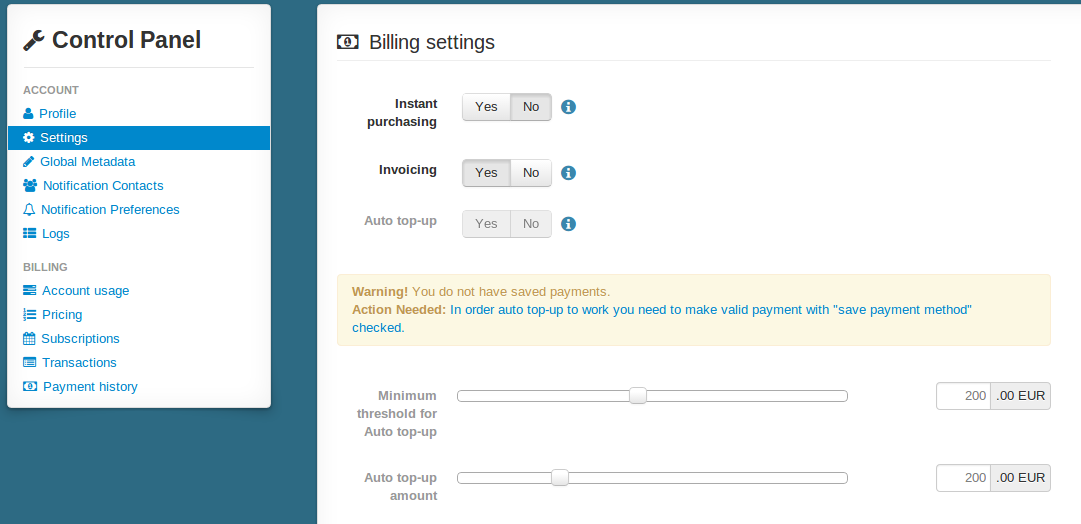
Task: Click the Notification Contacts group icon
Action: click(30, 185)
